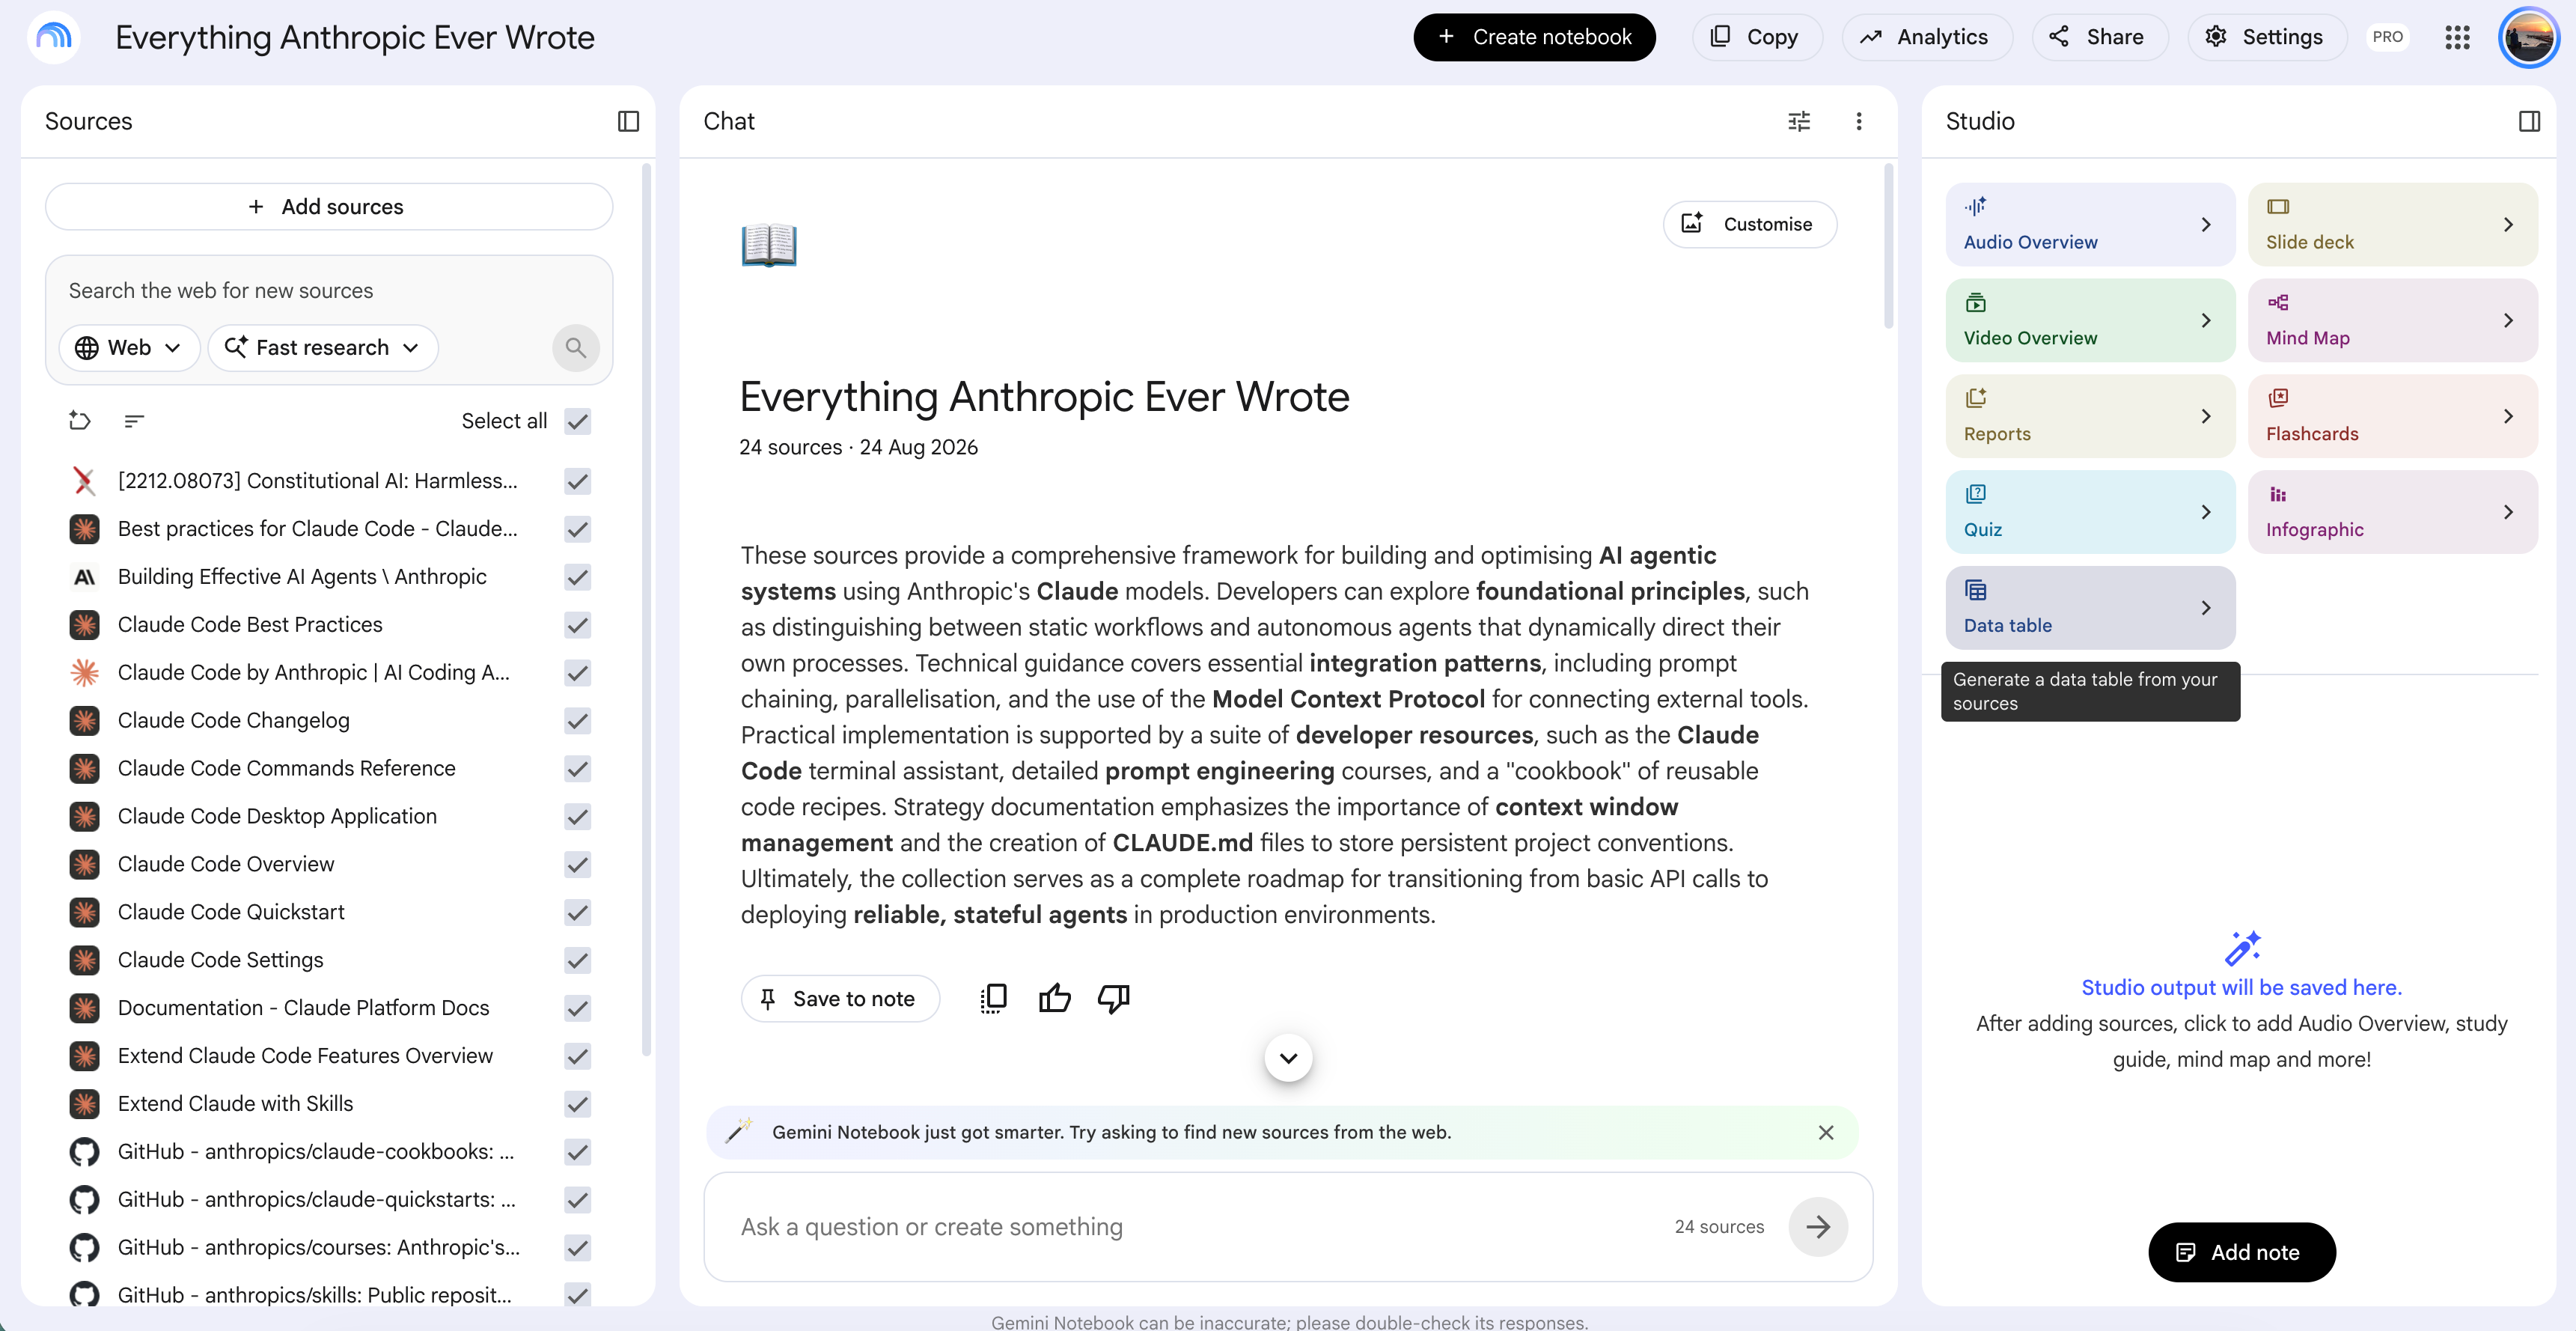Click the filter sources list icon
2576x1331 pixels.
click(134, 421)
